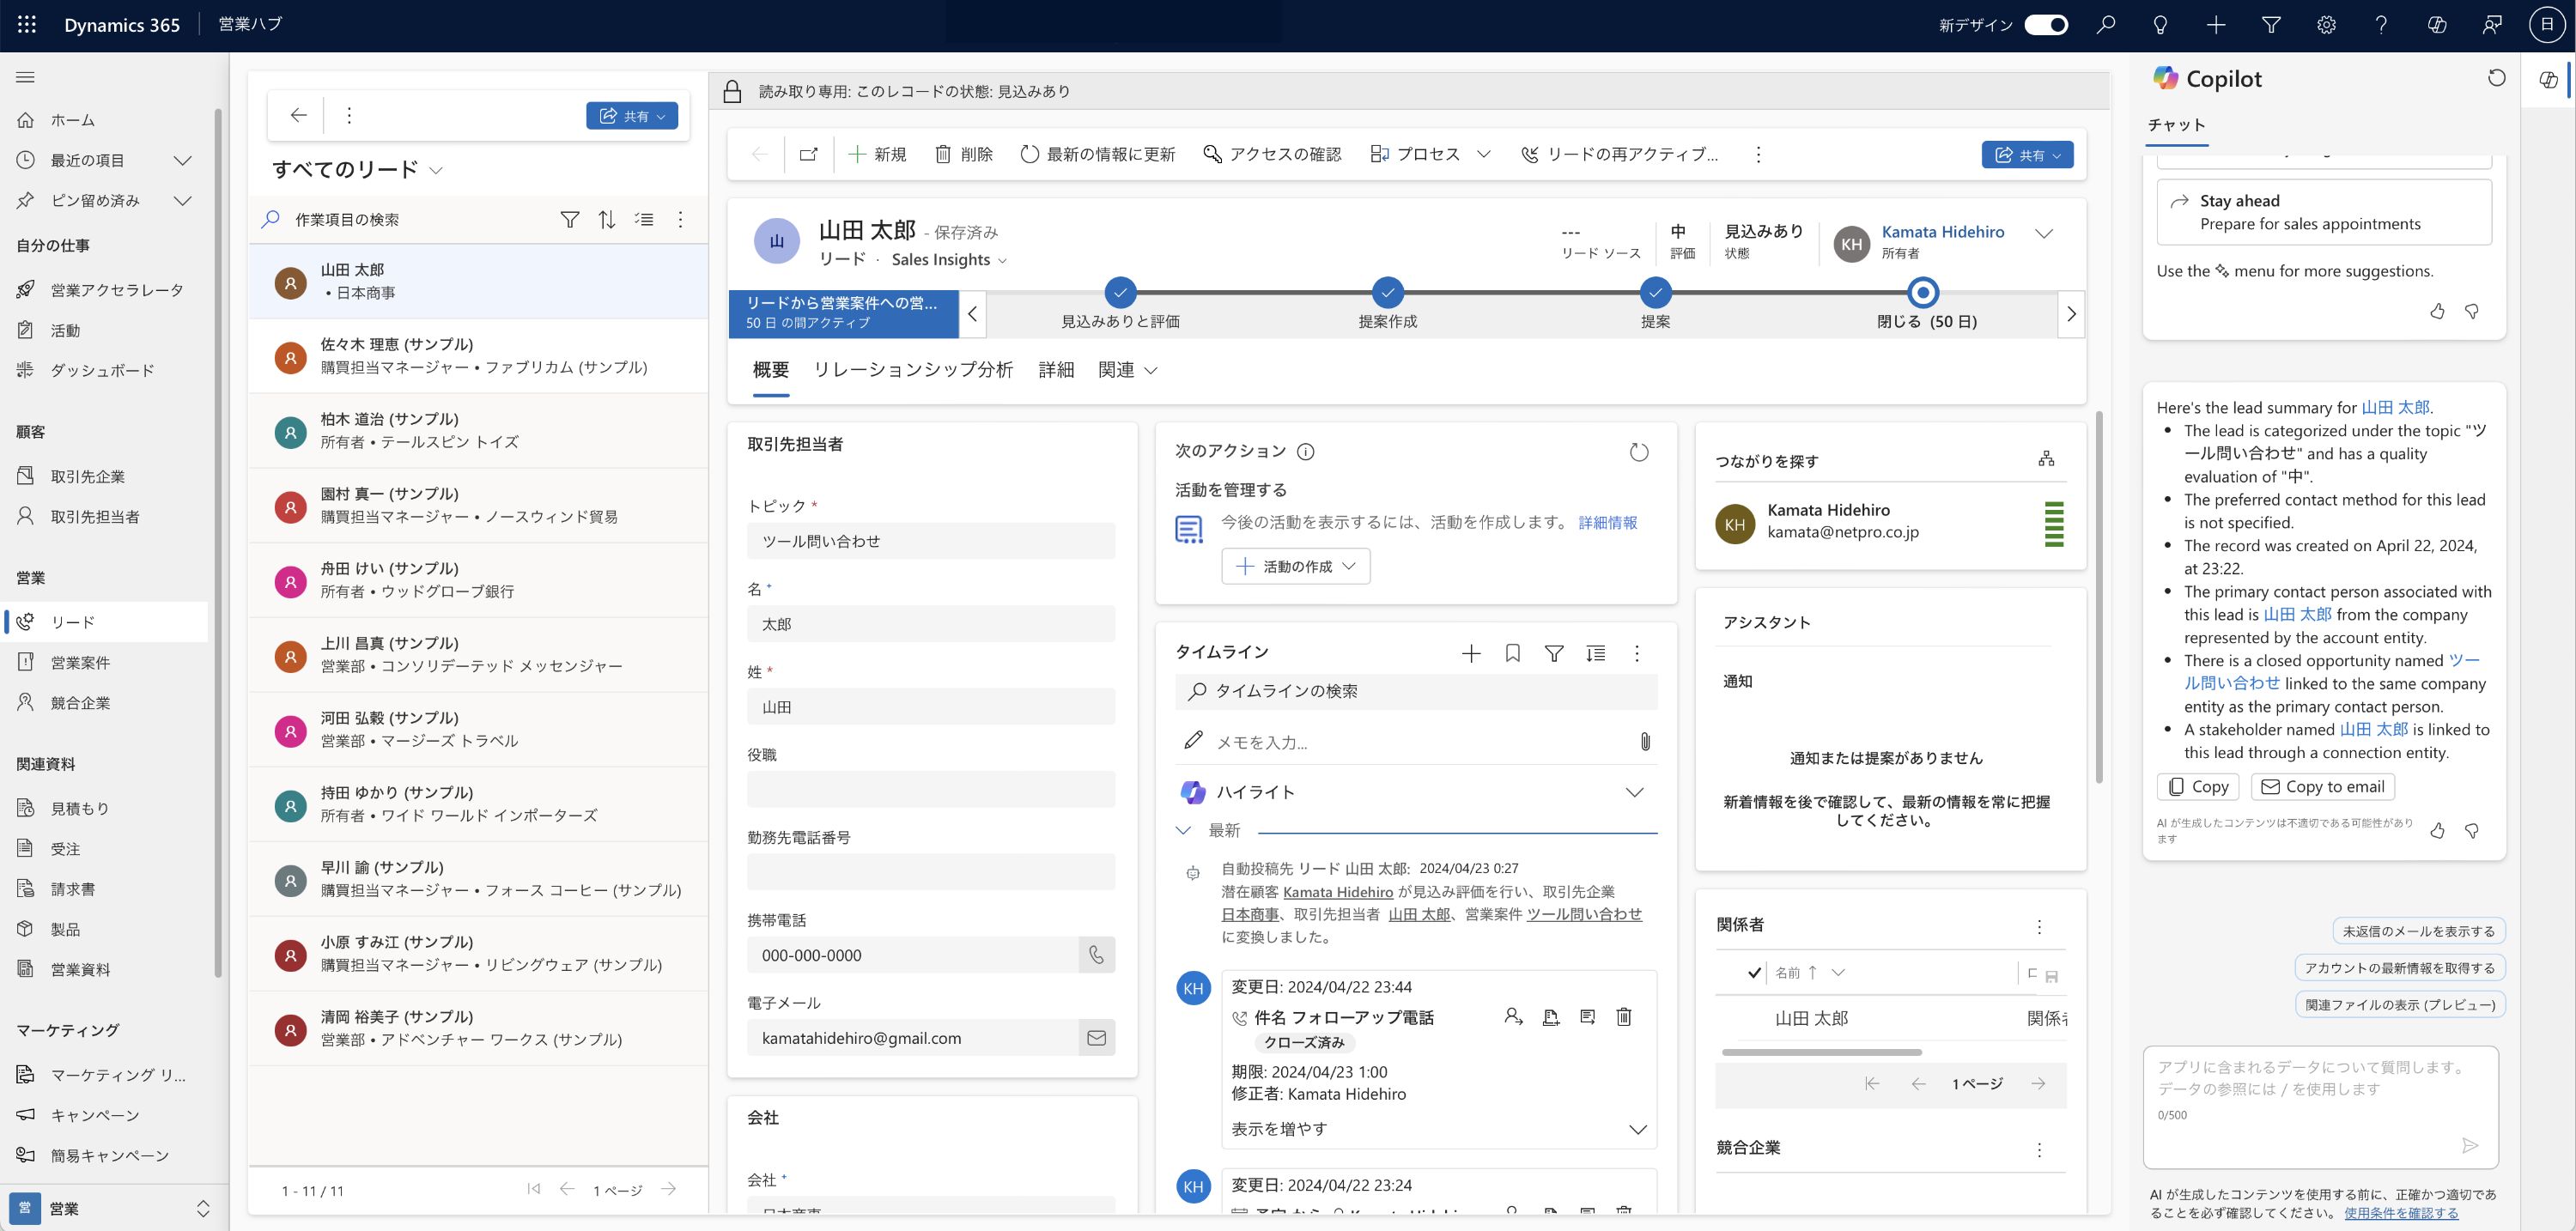2576x1231 pixels.
Task: Send email to kamatahidehiro@gmail.com icon
Action: [x=1096, y=1038]
